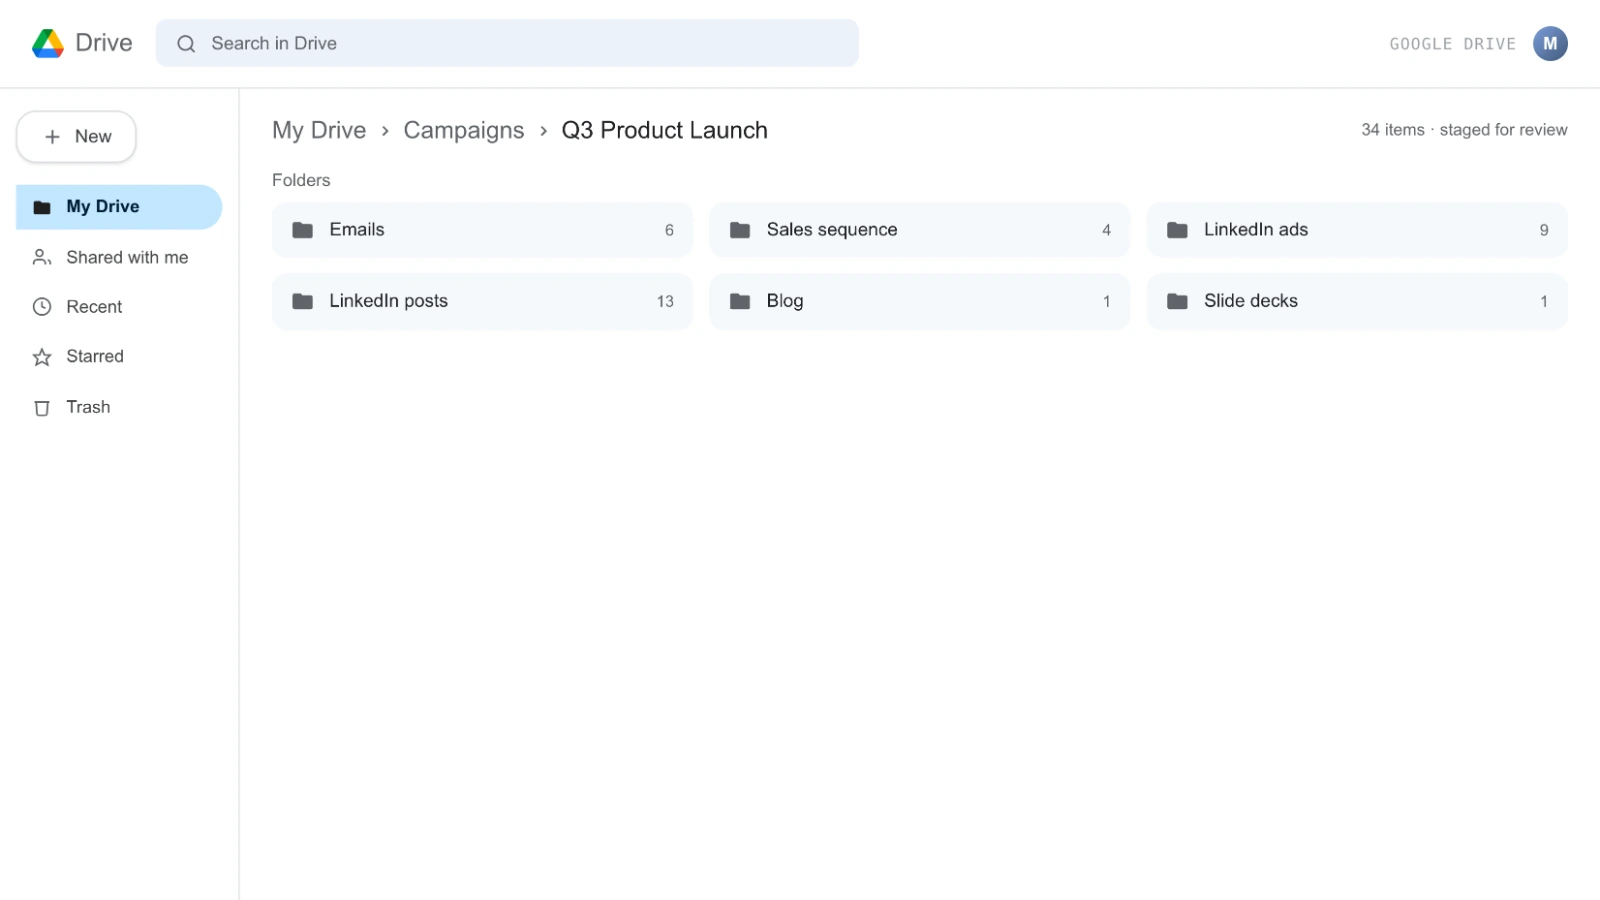Viewport: 1600px width, 900px height.
Task: Open the account avatar M
Action: [1550, 43]
